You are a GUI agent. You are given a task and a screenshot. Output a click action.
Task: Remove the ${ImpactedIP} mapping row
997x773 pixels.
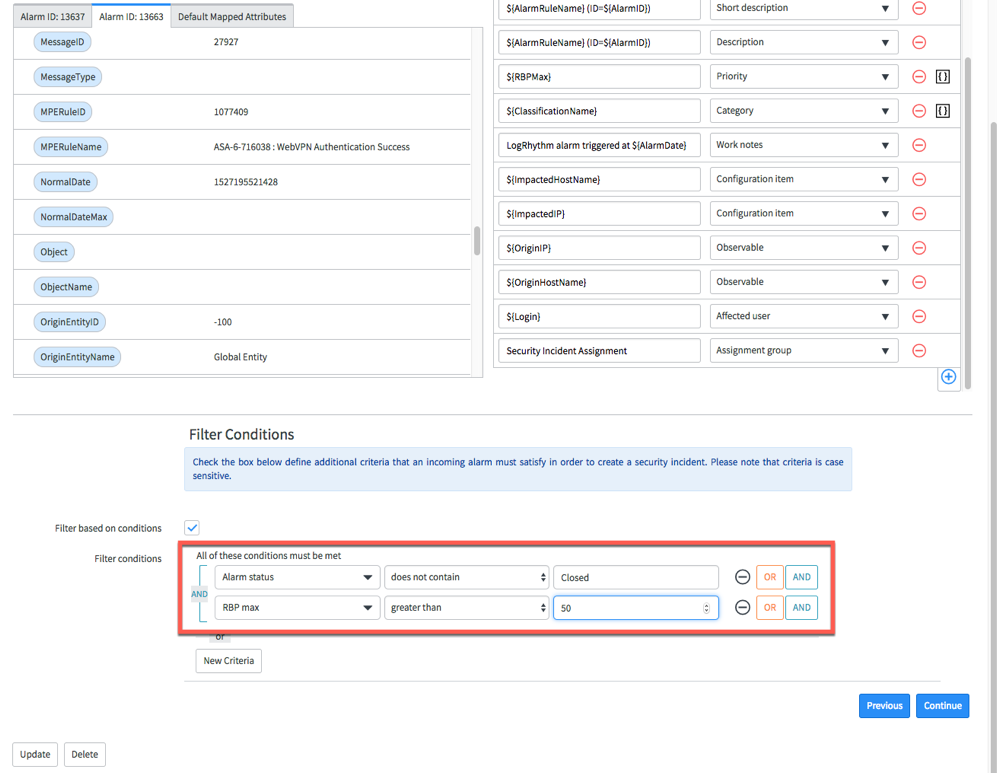point(919,214)
